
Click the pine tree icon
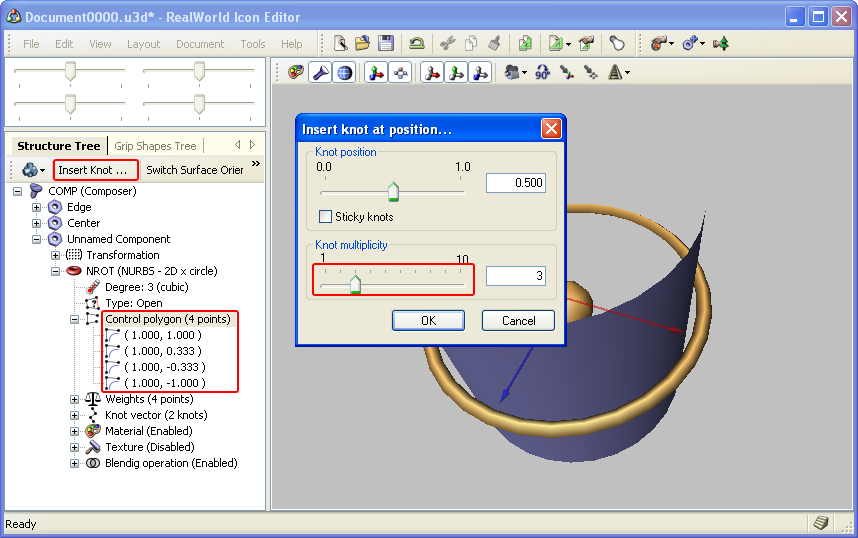tap(721, 43)
